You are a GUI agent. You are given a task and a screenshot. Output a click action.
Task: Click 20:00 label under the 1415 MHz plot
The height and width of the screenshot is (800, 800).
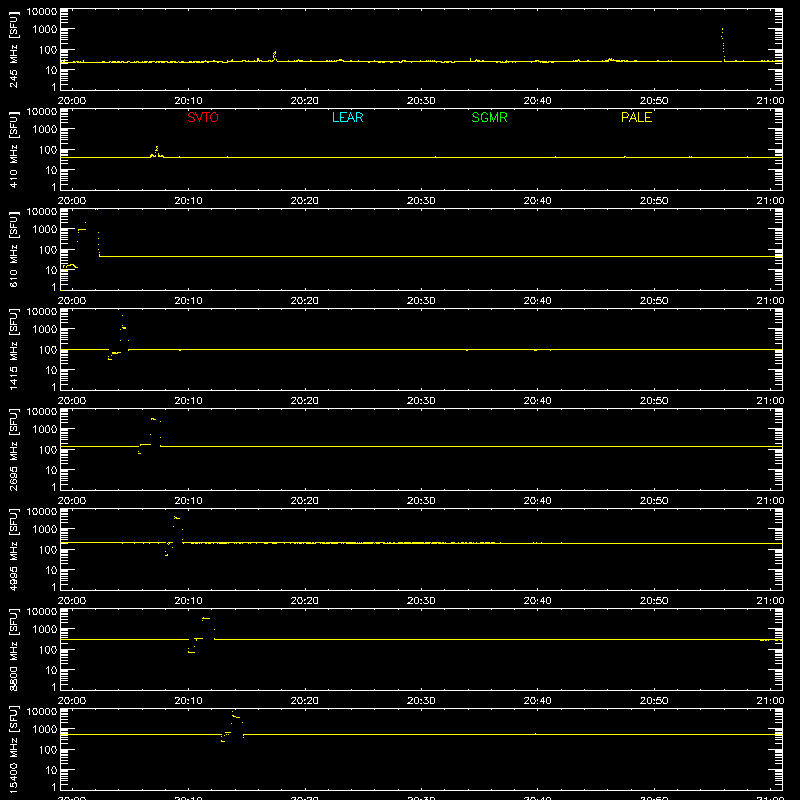(x=72, y=401)
